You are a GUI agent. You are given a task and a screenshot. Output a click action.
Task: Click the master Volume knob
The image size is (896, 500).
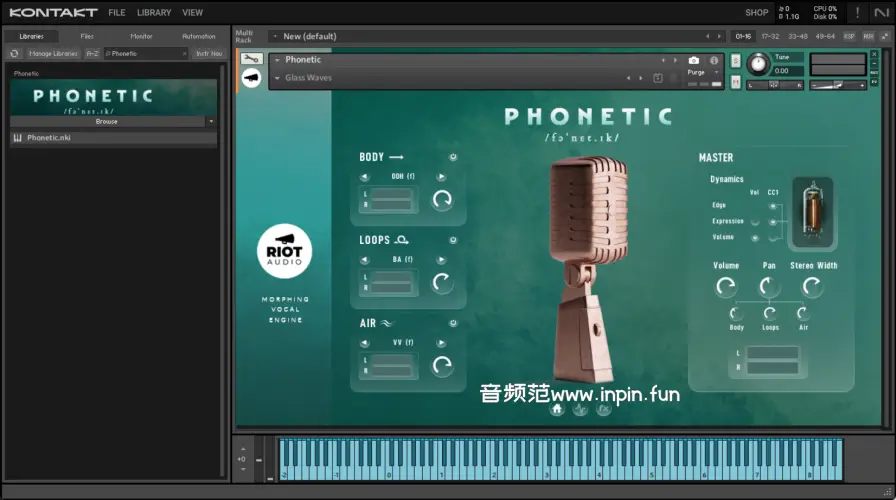click(725, 287)
